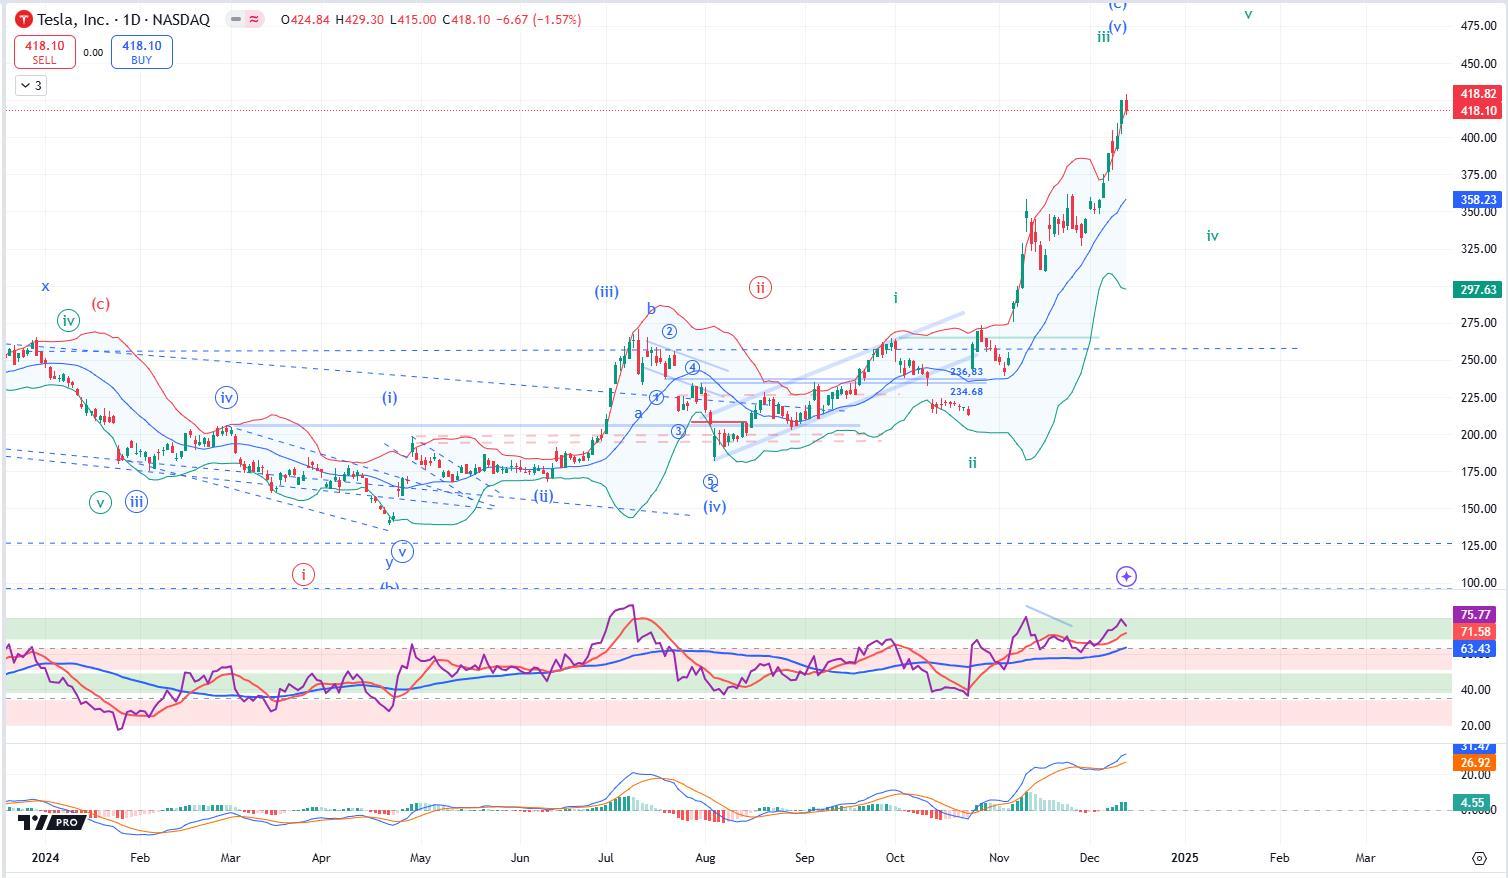
Task: Click the Apr label on the time axis
Action: point(321,858)
